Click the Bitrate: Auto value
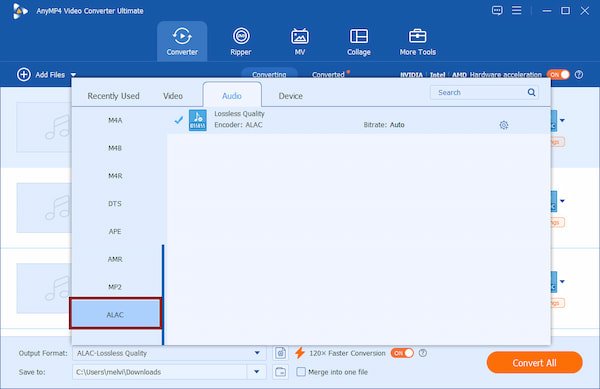The height and width of the screenshot is (389, 600). point(384,125)
